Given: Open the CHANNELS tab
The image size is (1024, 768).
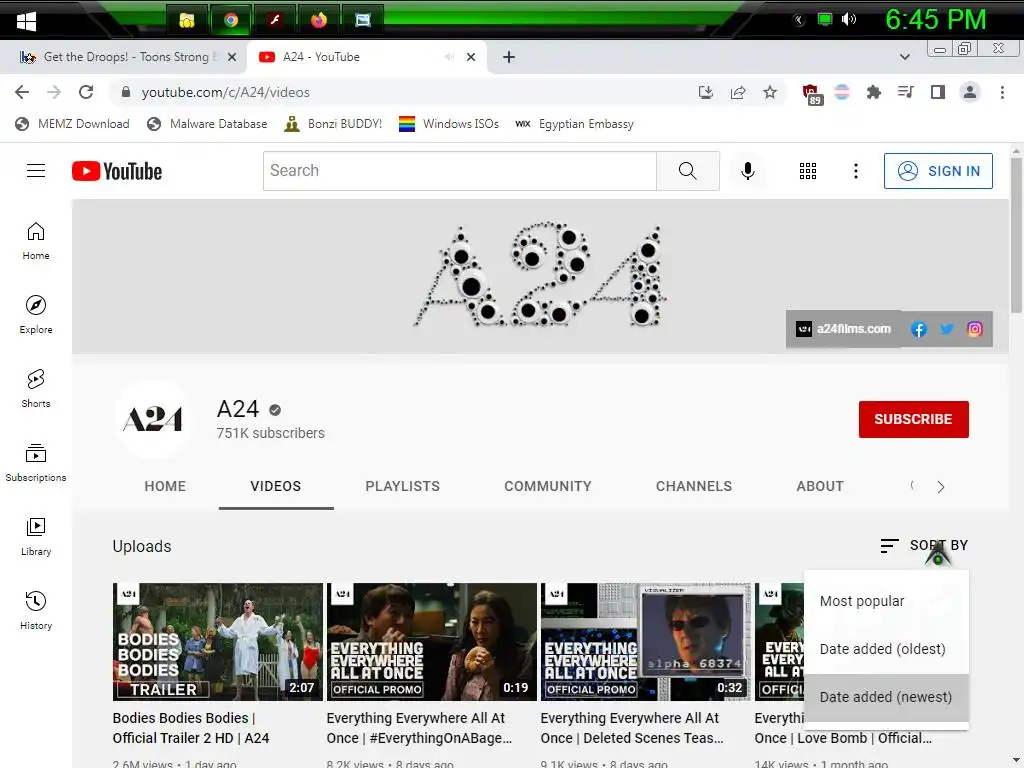Looking at the screenshot, I should pyautogui.click(x=694, y=487).
